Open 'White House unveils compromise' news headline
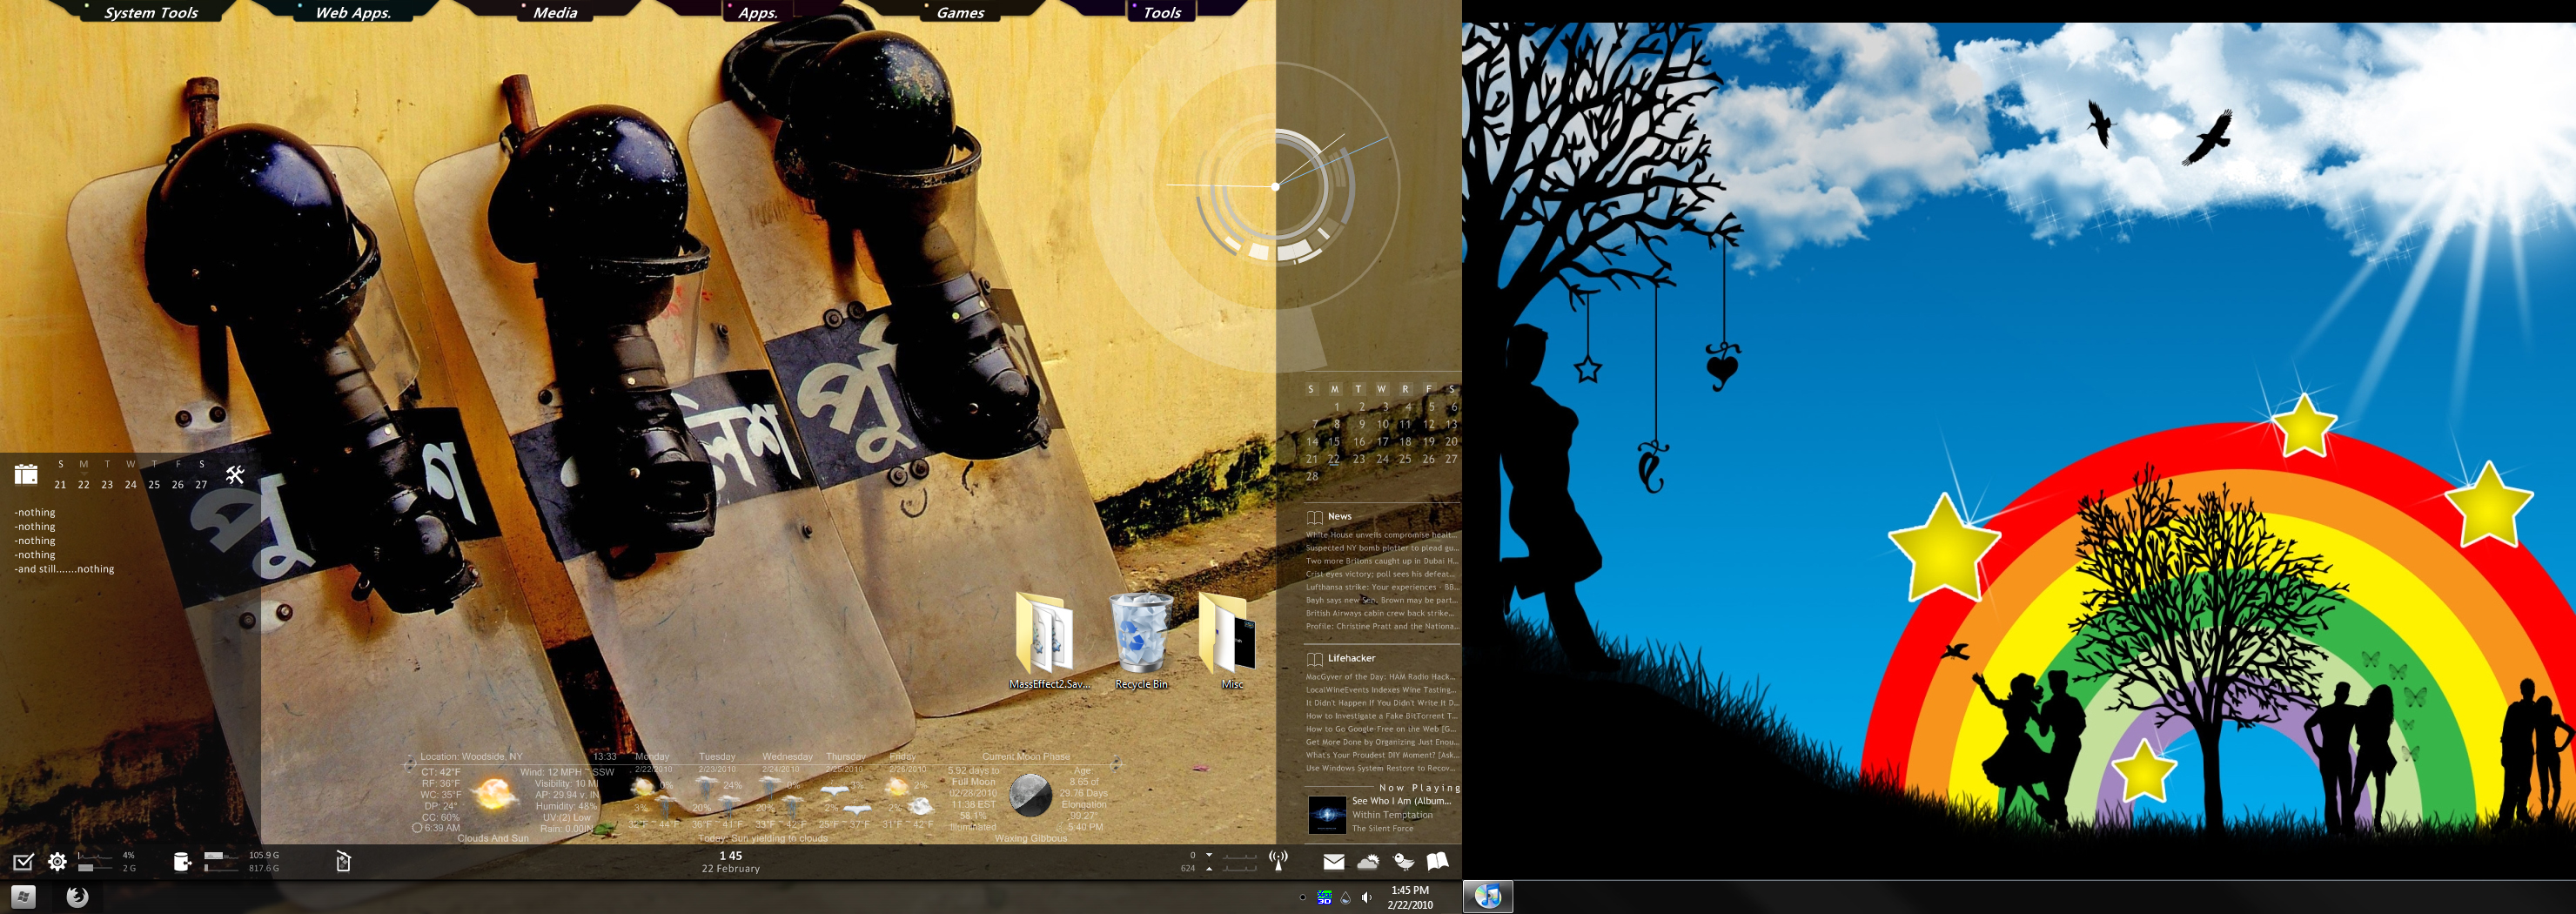 [1381, 535]
